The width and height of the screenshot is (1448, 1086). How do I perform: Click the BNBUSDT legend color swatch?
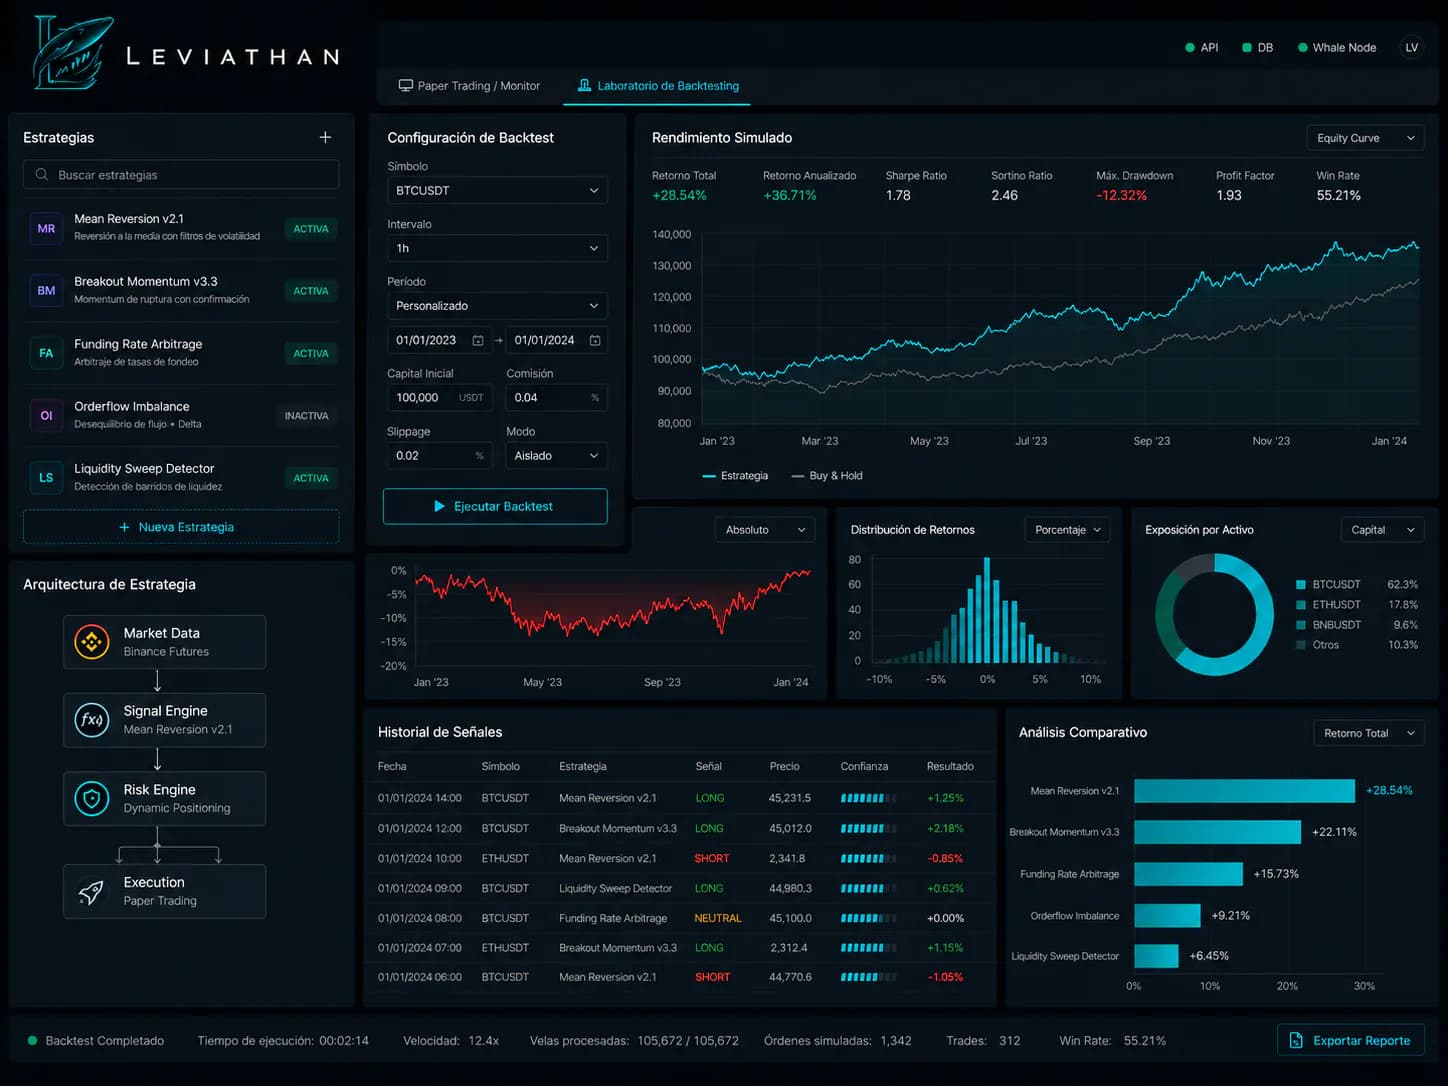coord(1301,625)
